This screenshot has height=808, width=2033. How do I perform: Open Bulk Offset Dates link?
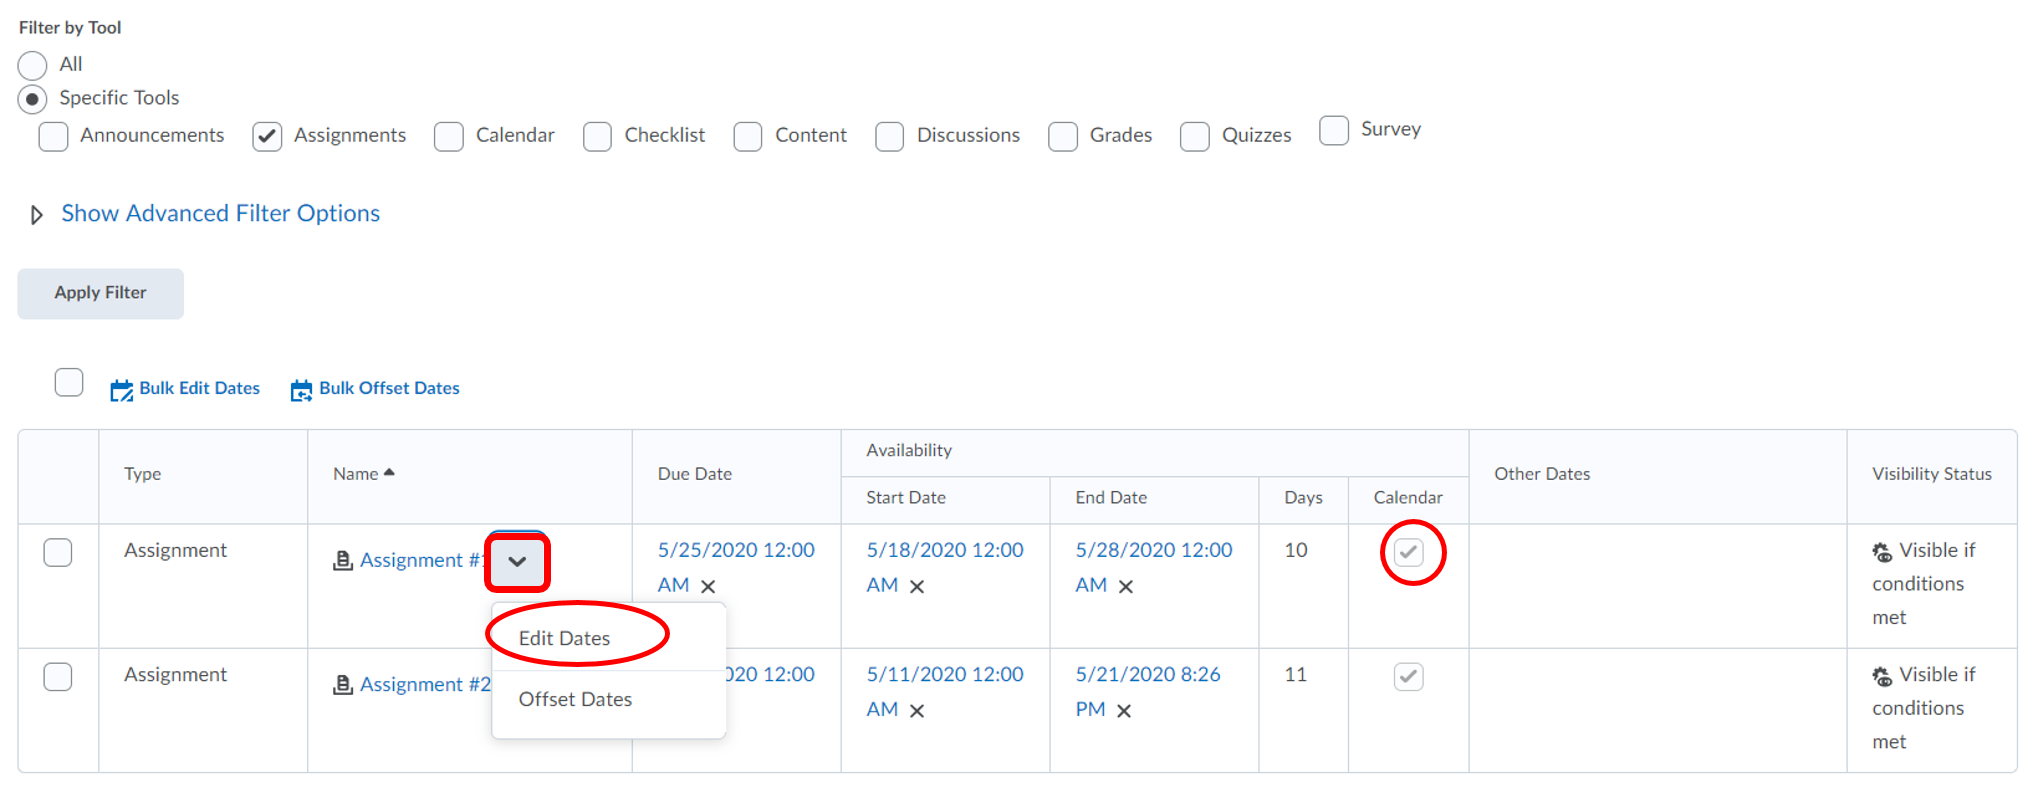(x=390, y=388)
